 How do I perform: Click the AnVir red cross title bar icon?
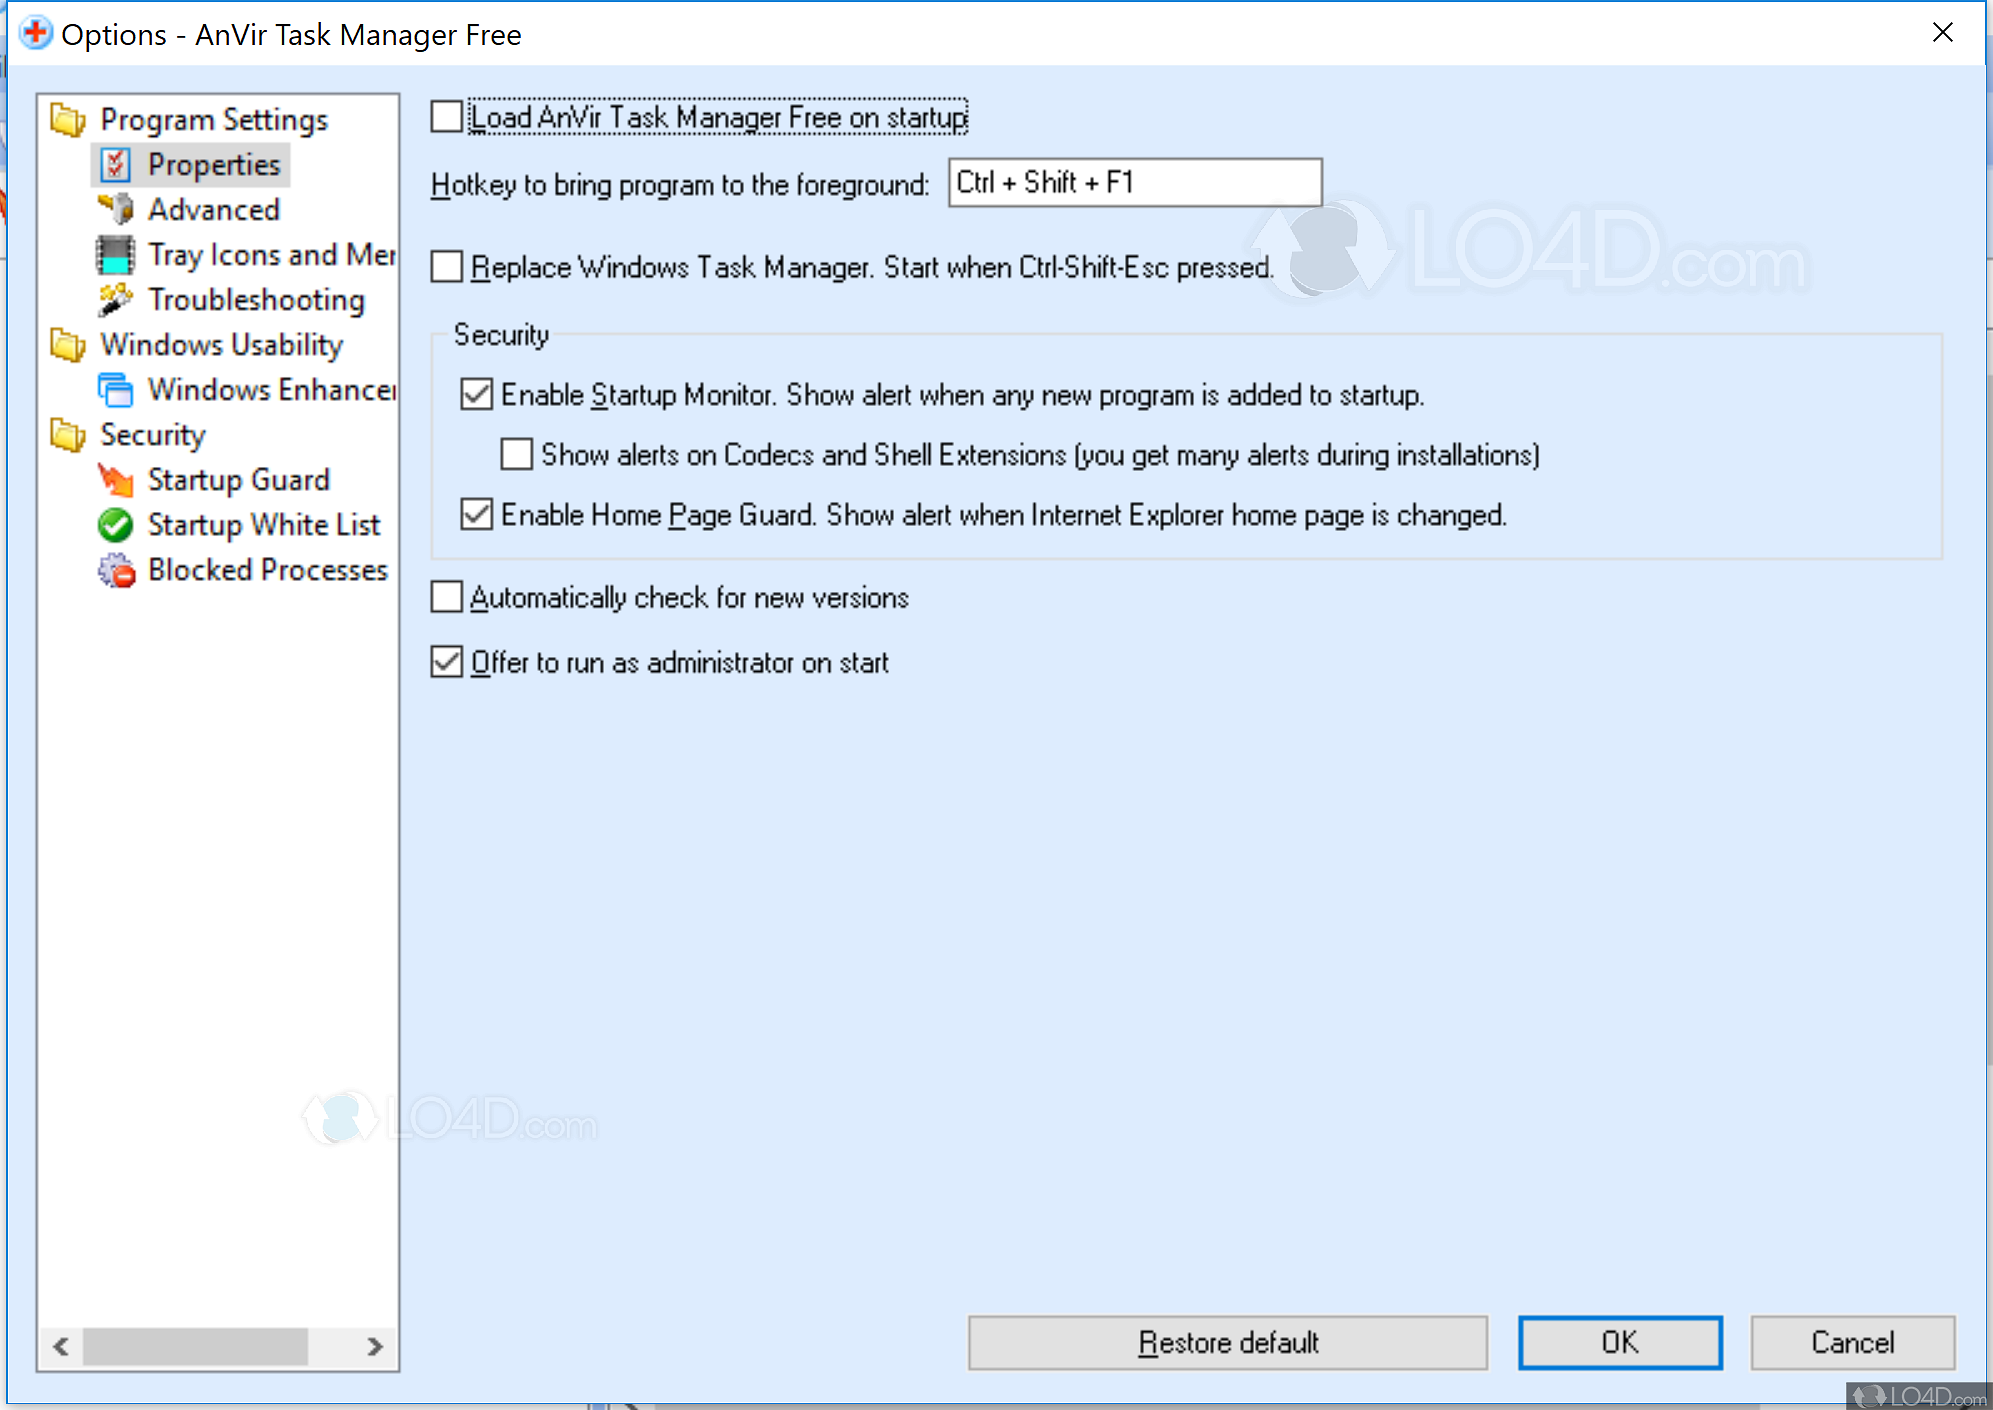(x=36, y=33)
